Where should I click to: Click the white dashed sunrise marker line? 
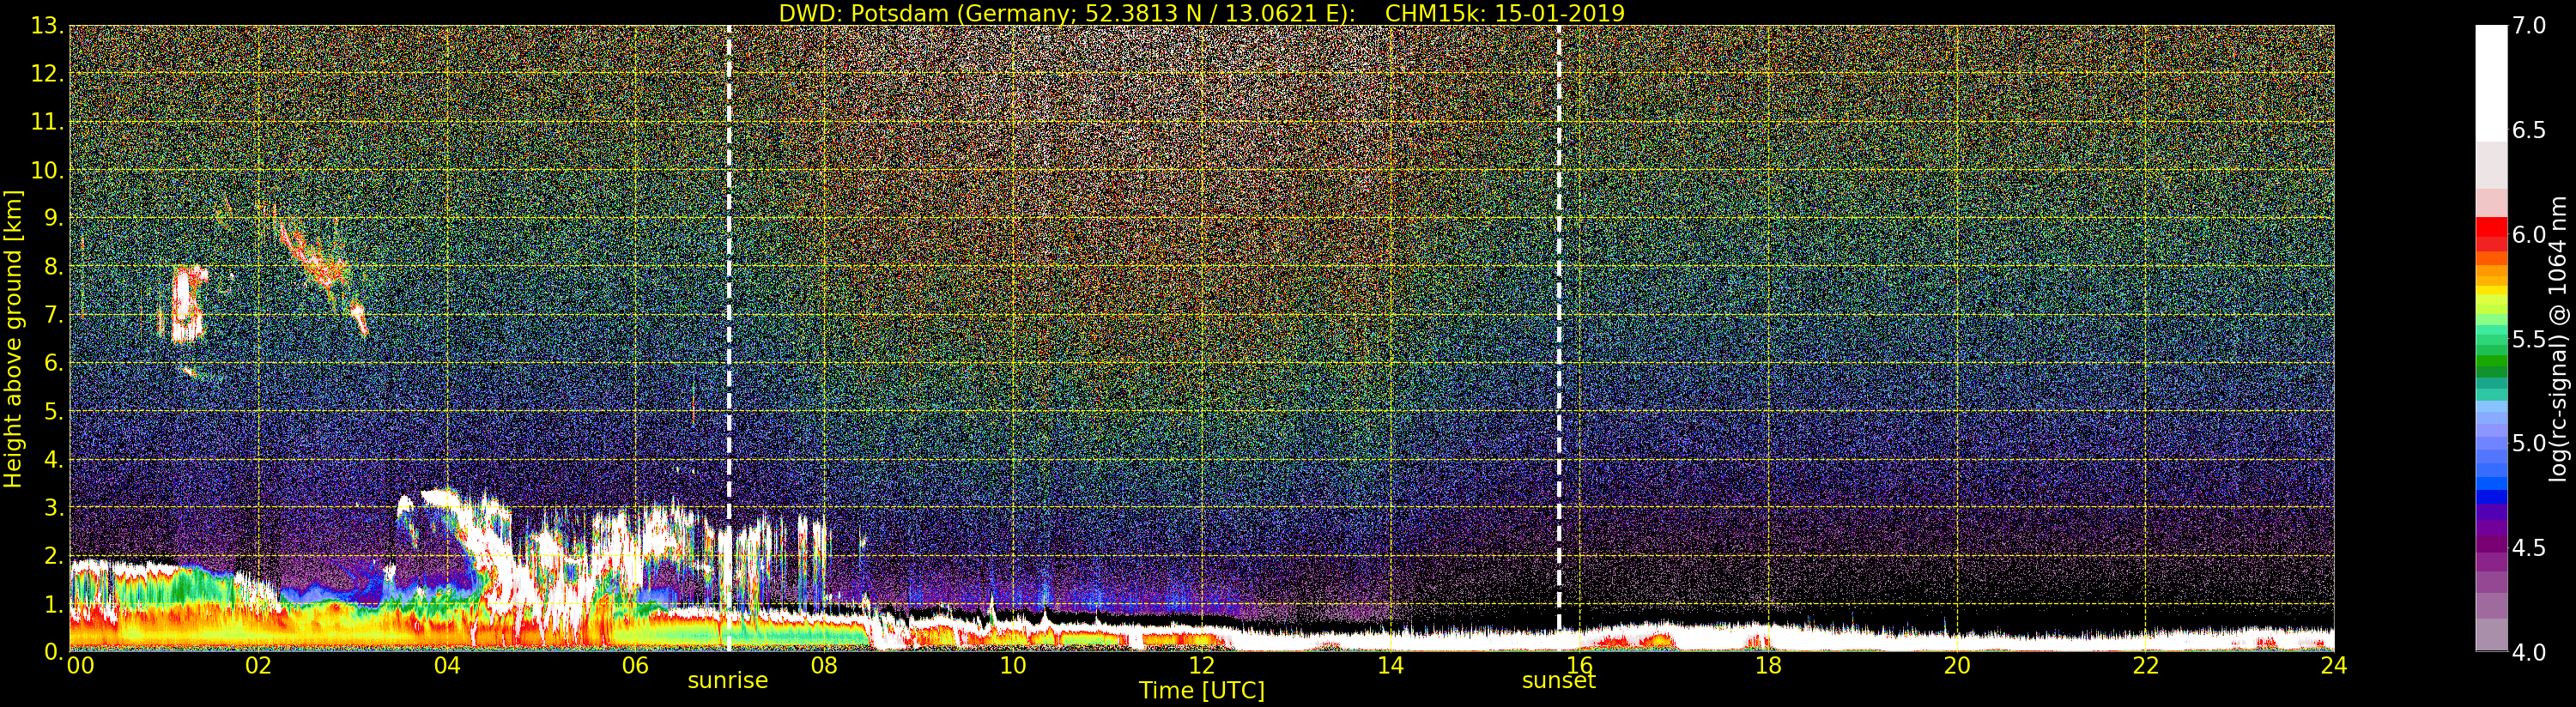click(729, 338)
